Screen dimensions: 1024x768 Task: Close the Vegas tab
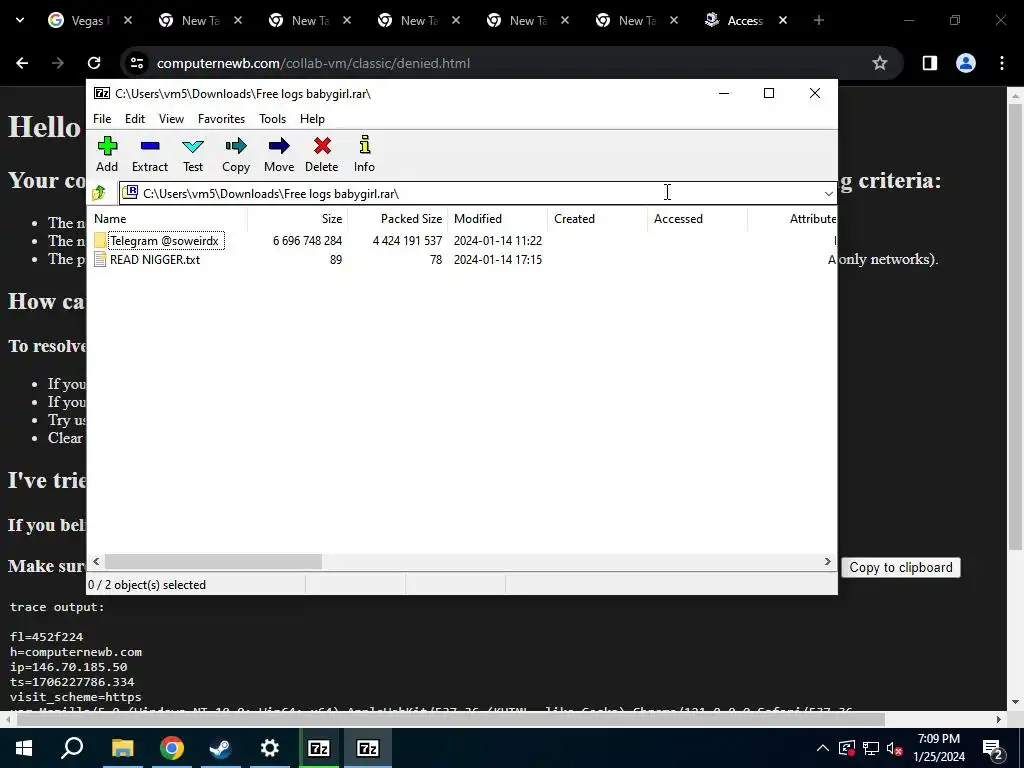[128, 21]
